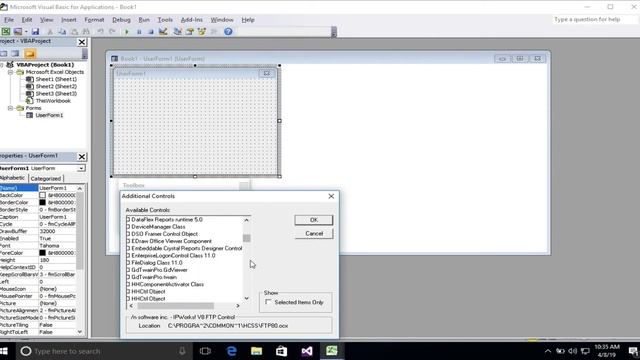Check DeviceManager Class control
The image size is (640, 360).
pyautogui.click(x=128, y=227)
